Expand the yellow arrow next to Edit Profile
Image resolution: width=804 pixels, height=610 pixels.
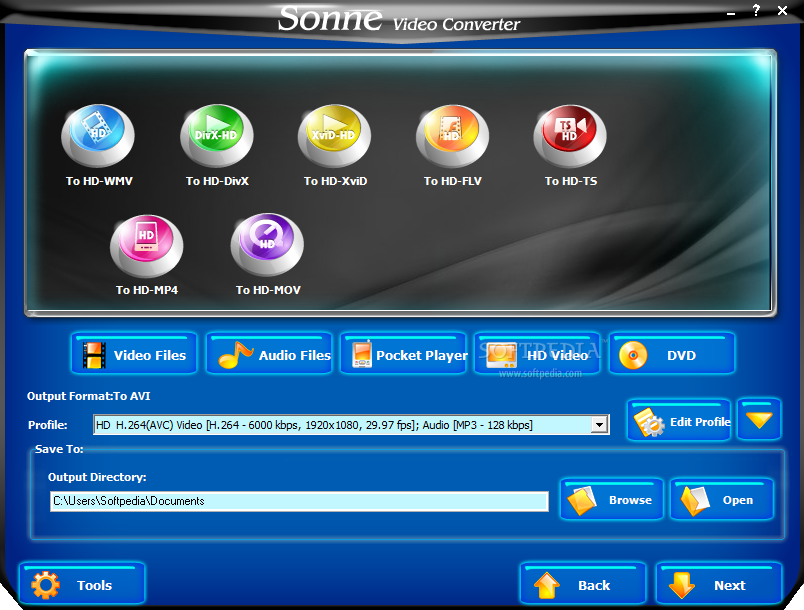(x=759, y=420)
